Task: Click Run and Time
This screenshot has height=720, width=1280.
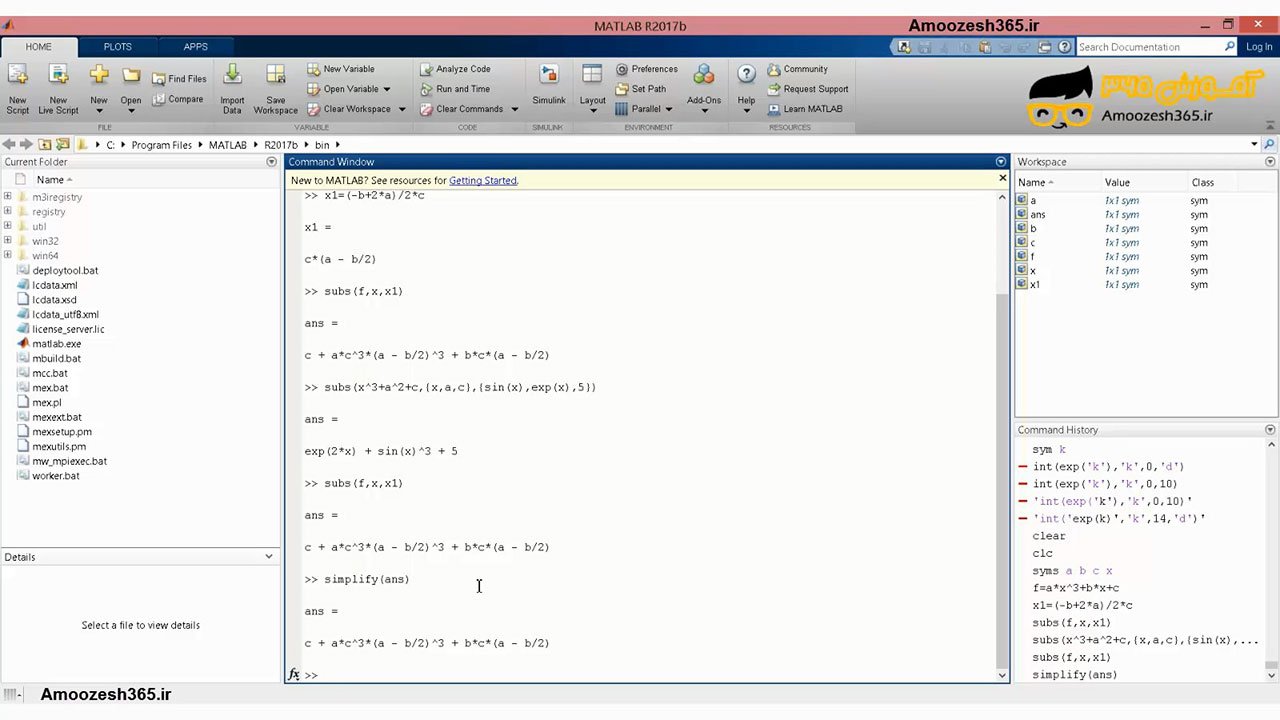Action: pos(455,89)
